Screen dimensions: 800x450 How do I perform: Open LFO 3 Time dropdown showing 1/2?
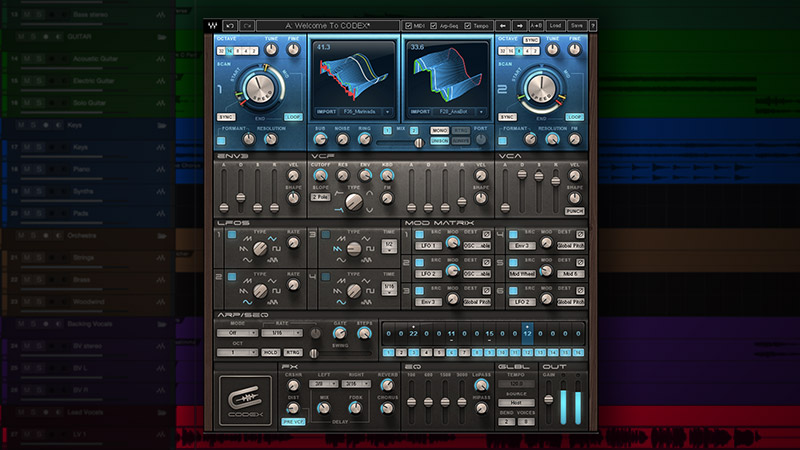click(389, 246)
